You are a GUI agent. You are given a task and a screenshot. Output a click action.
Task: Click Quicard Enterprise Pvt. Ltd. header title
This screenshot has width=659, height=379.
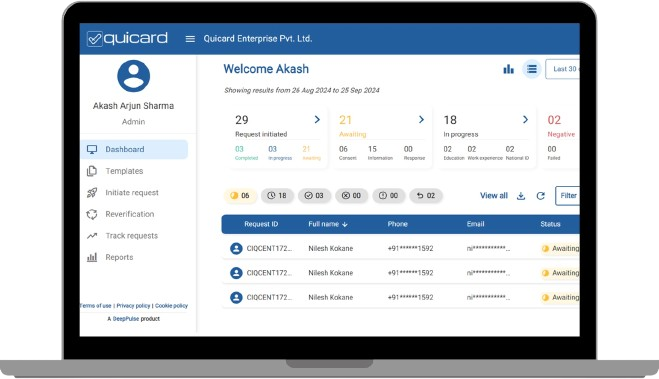pos(258,39)
